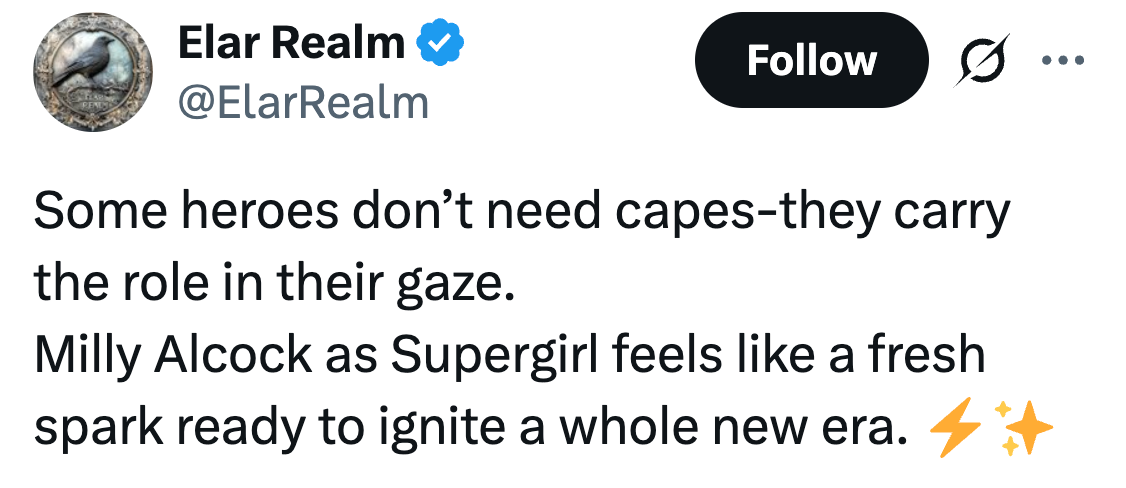This screenshot has width=1126, height=488.
Task: Open the Elar Realm display name
Action: (x=291, y=42)
